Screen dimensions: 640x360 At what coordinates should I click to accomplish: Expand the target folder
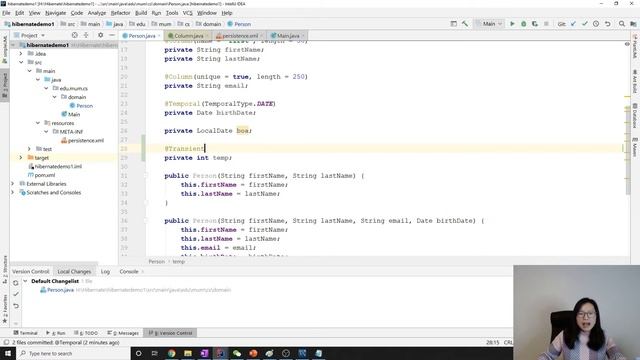coord(21,158)
